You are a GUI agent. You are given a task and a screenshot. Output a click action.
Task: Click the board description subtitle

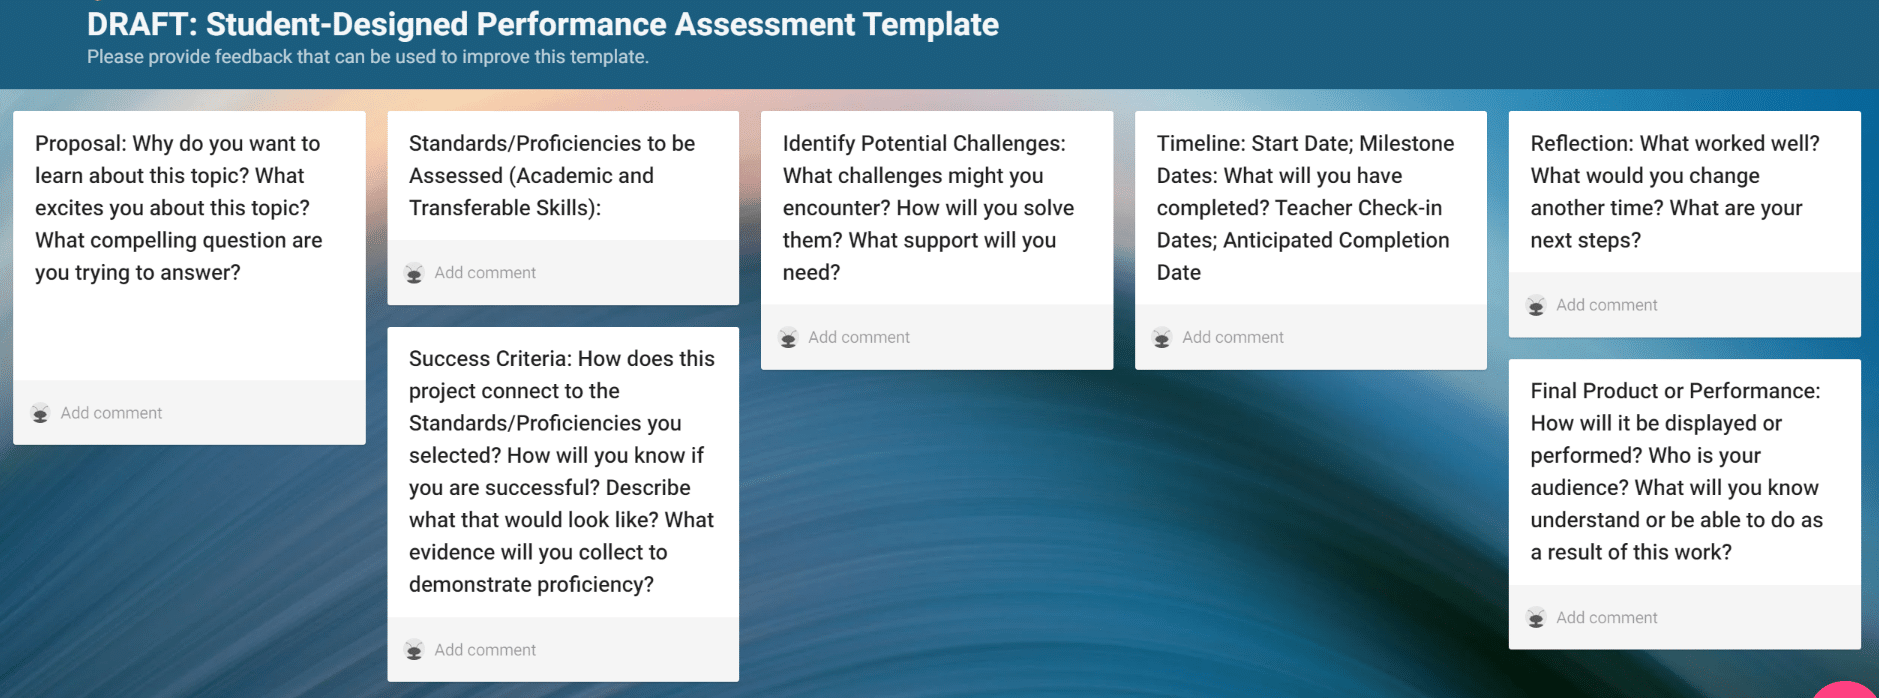(368, 57)
